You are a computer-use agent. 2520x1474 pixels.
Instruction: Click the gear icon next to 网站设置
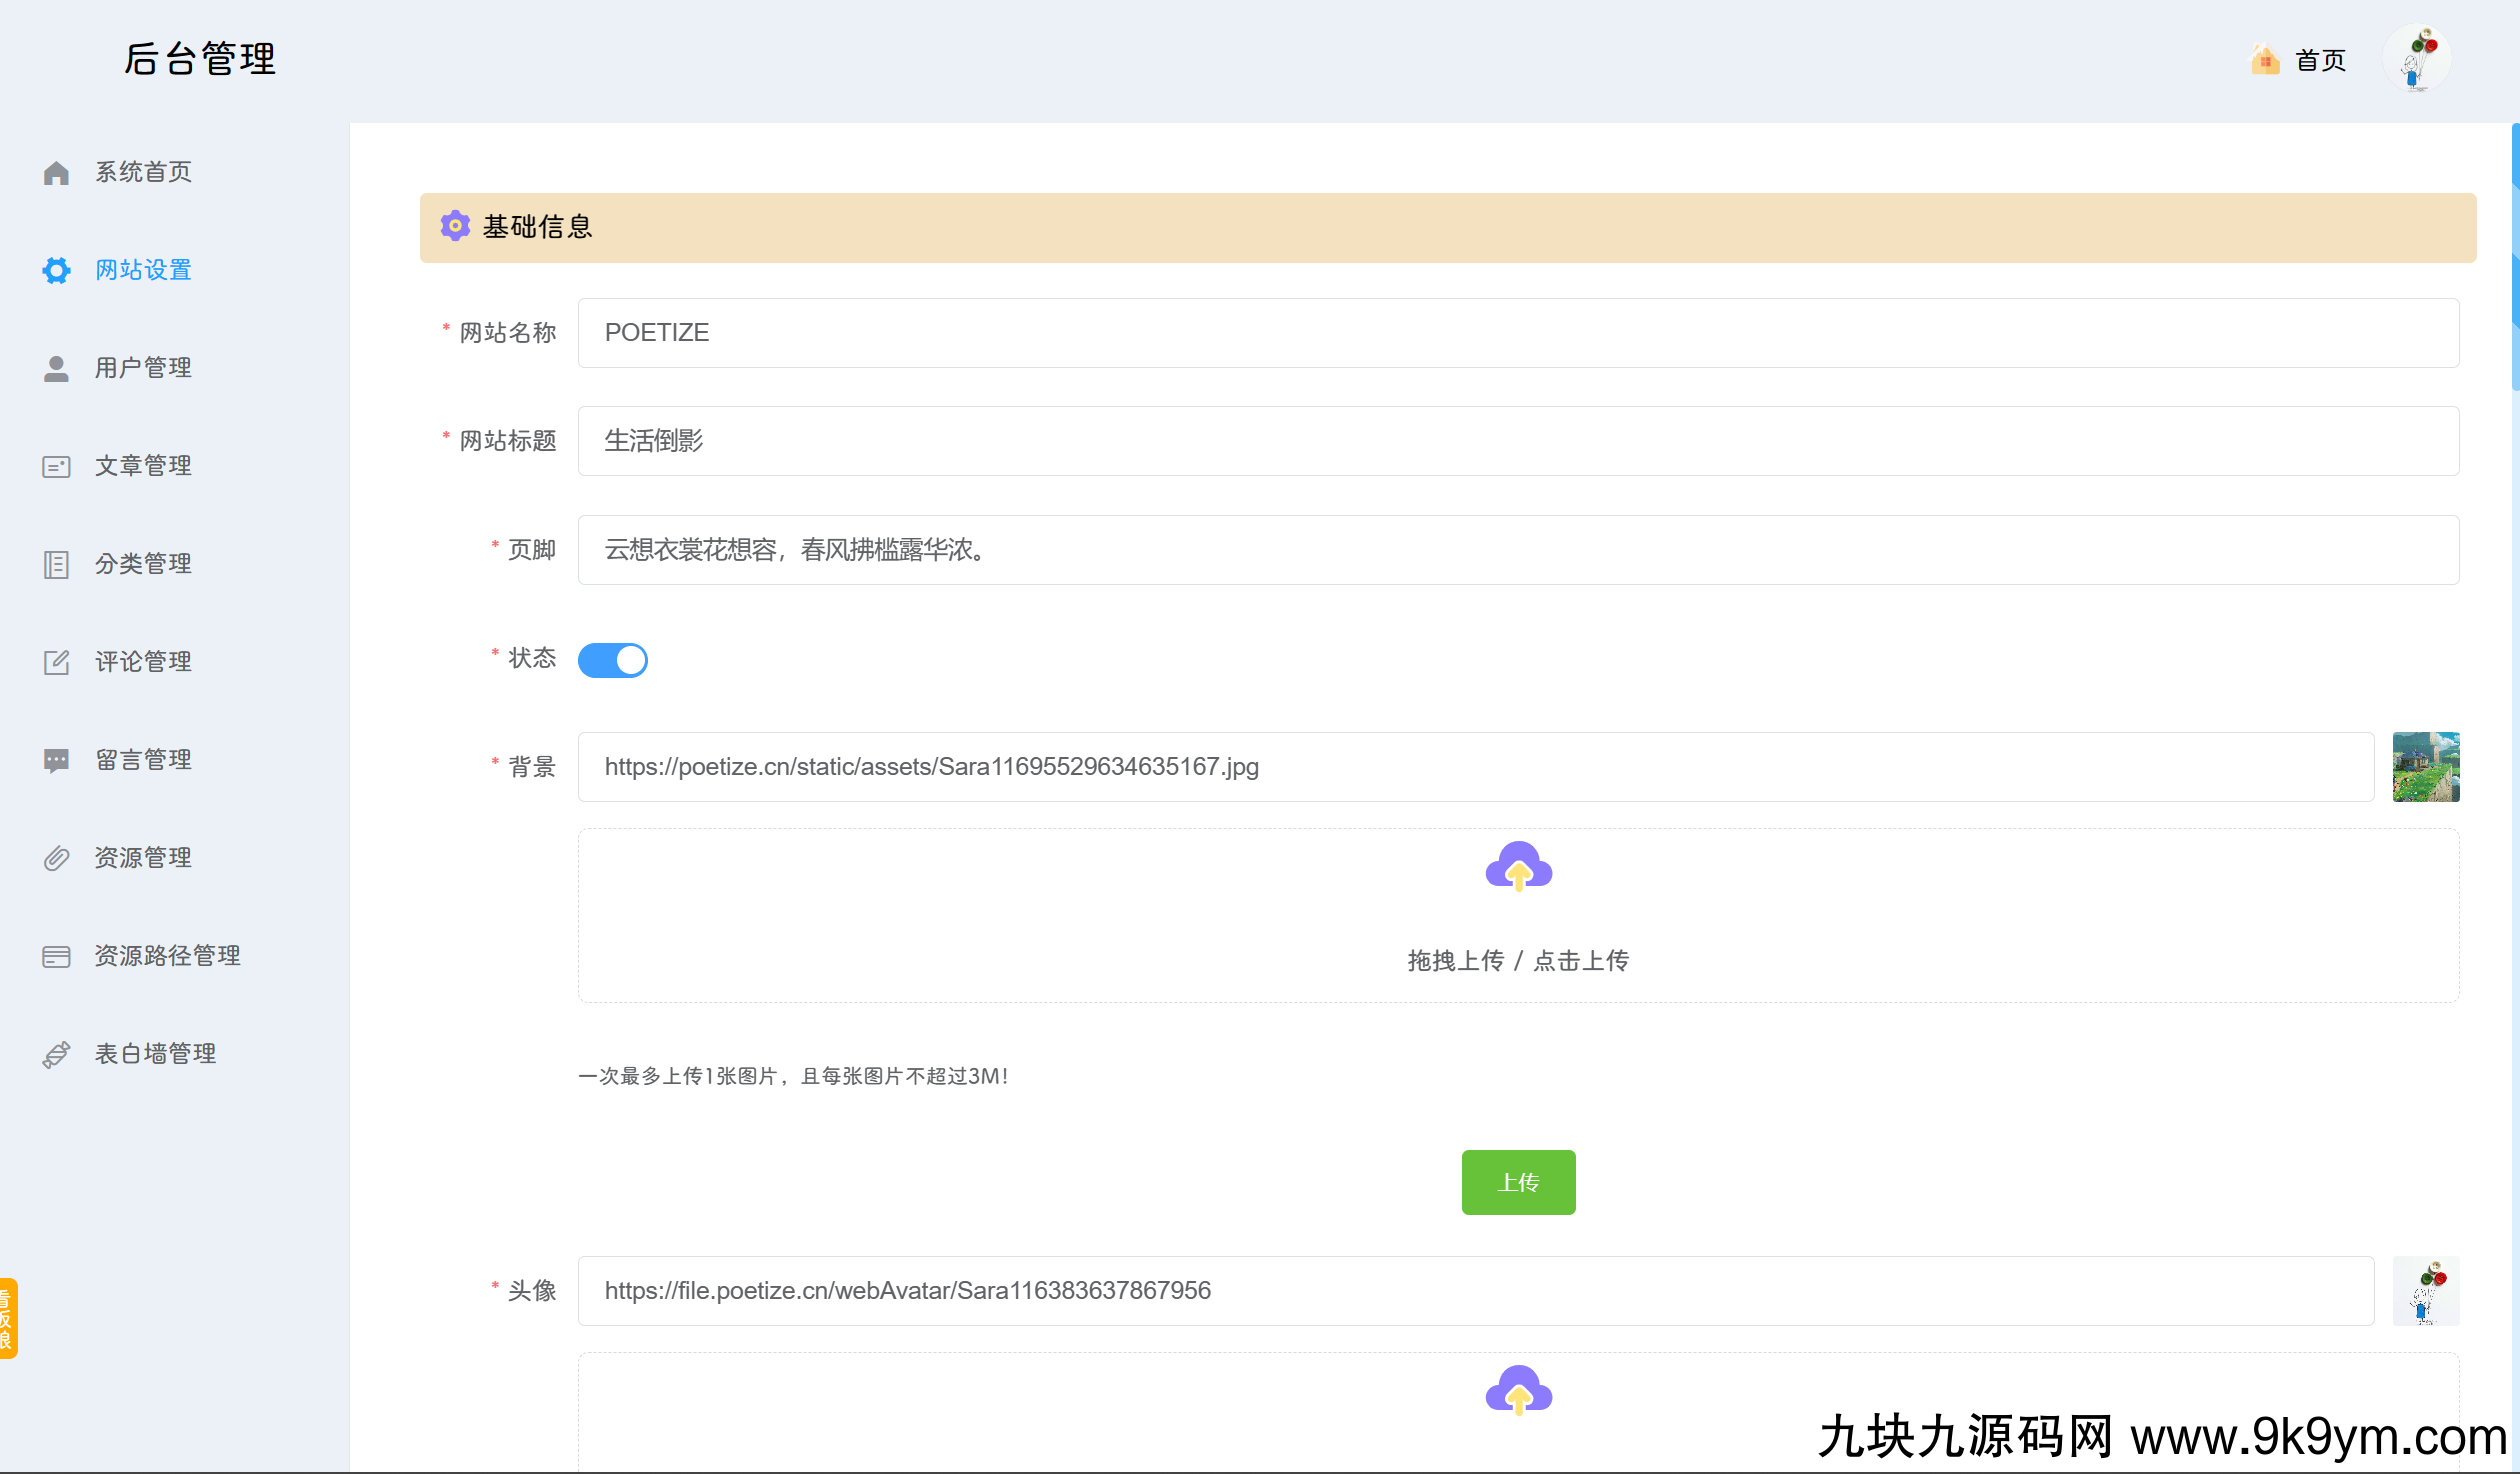[56, 270]
